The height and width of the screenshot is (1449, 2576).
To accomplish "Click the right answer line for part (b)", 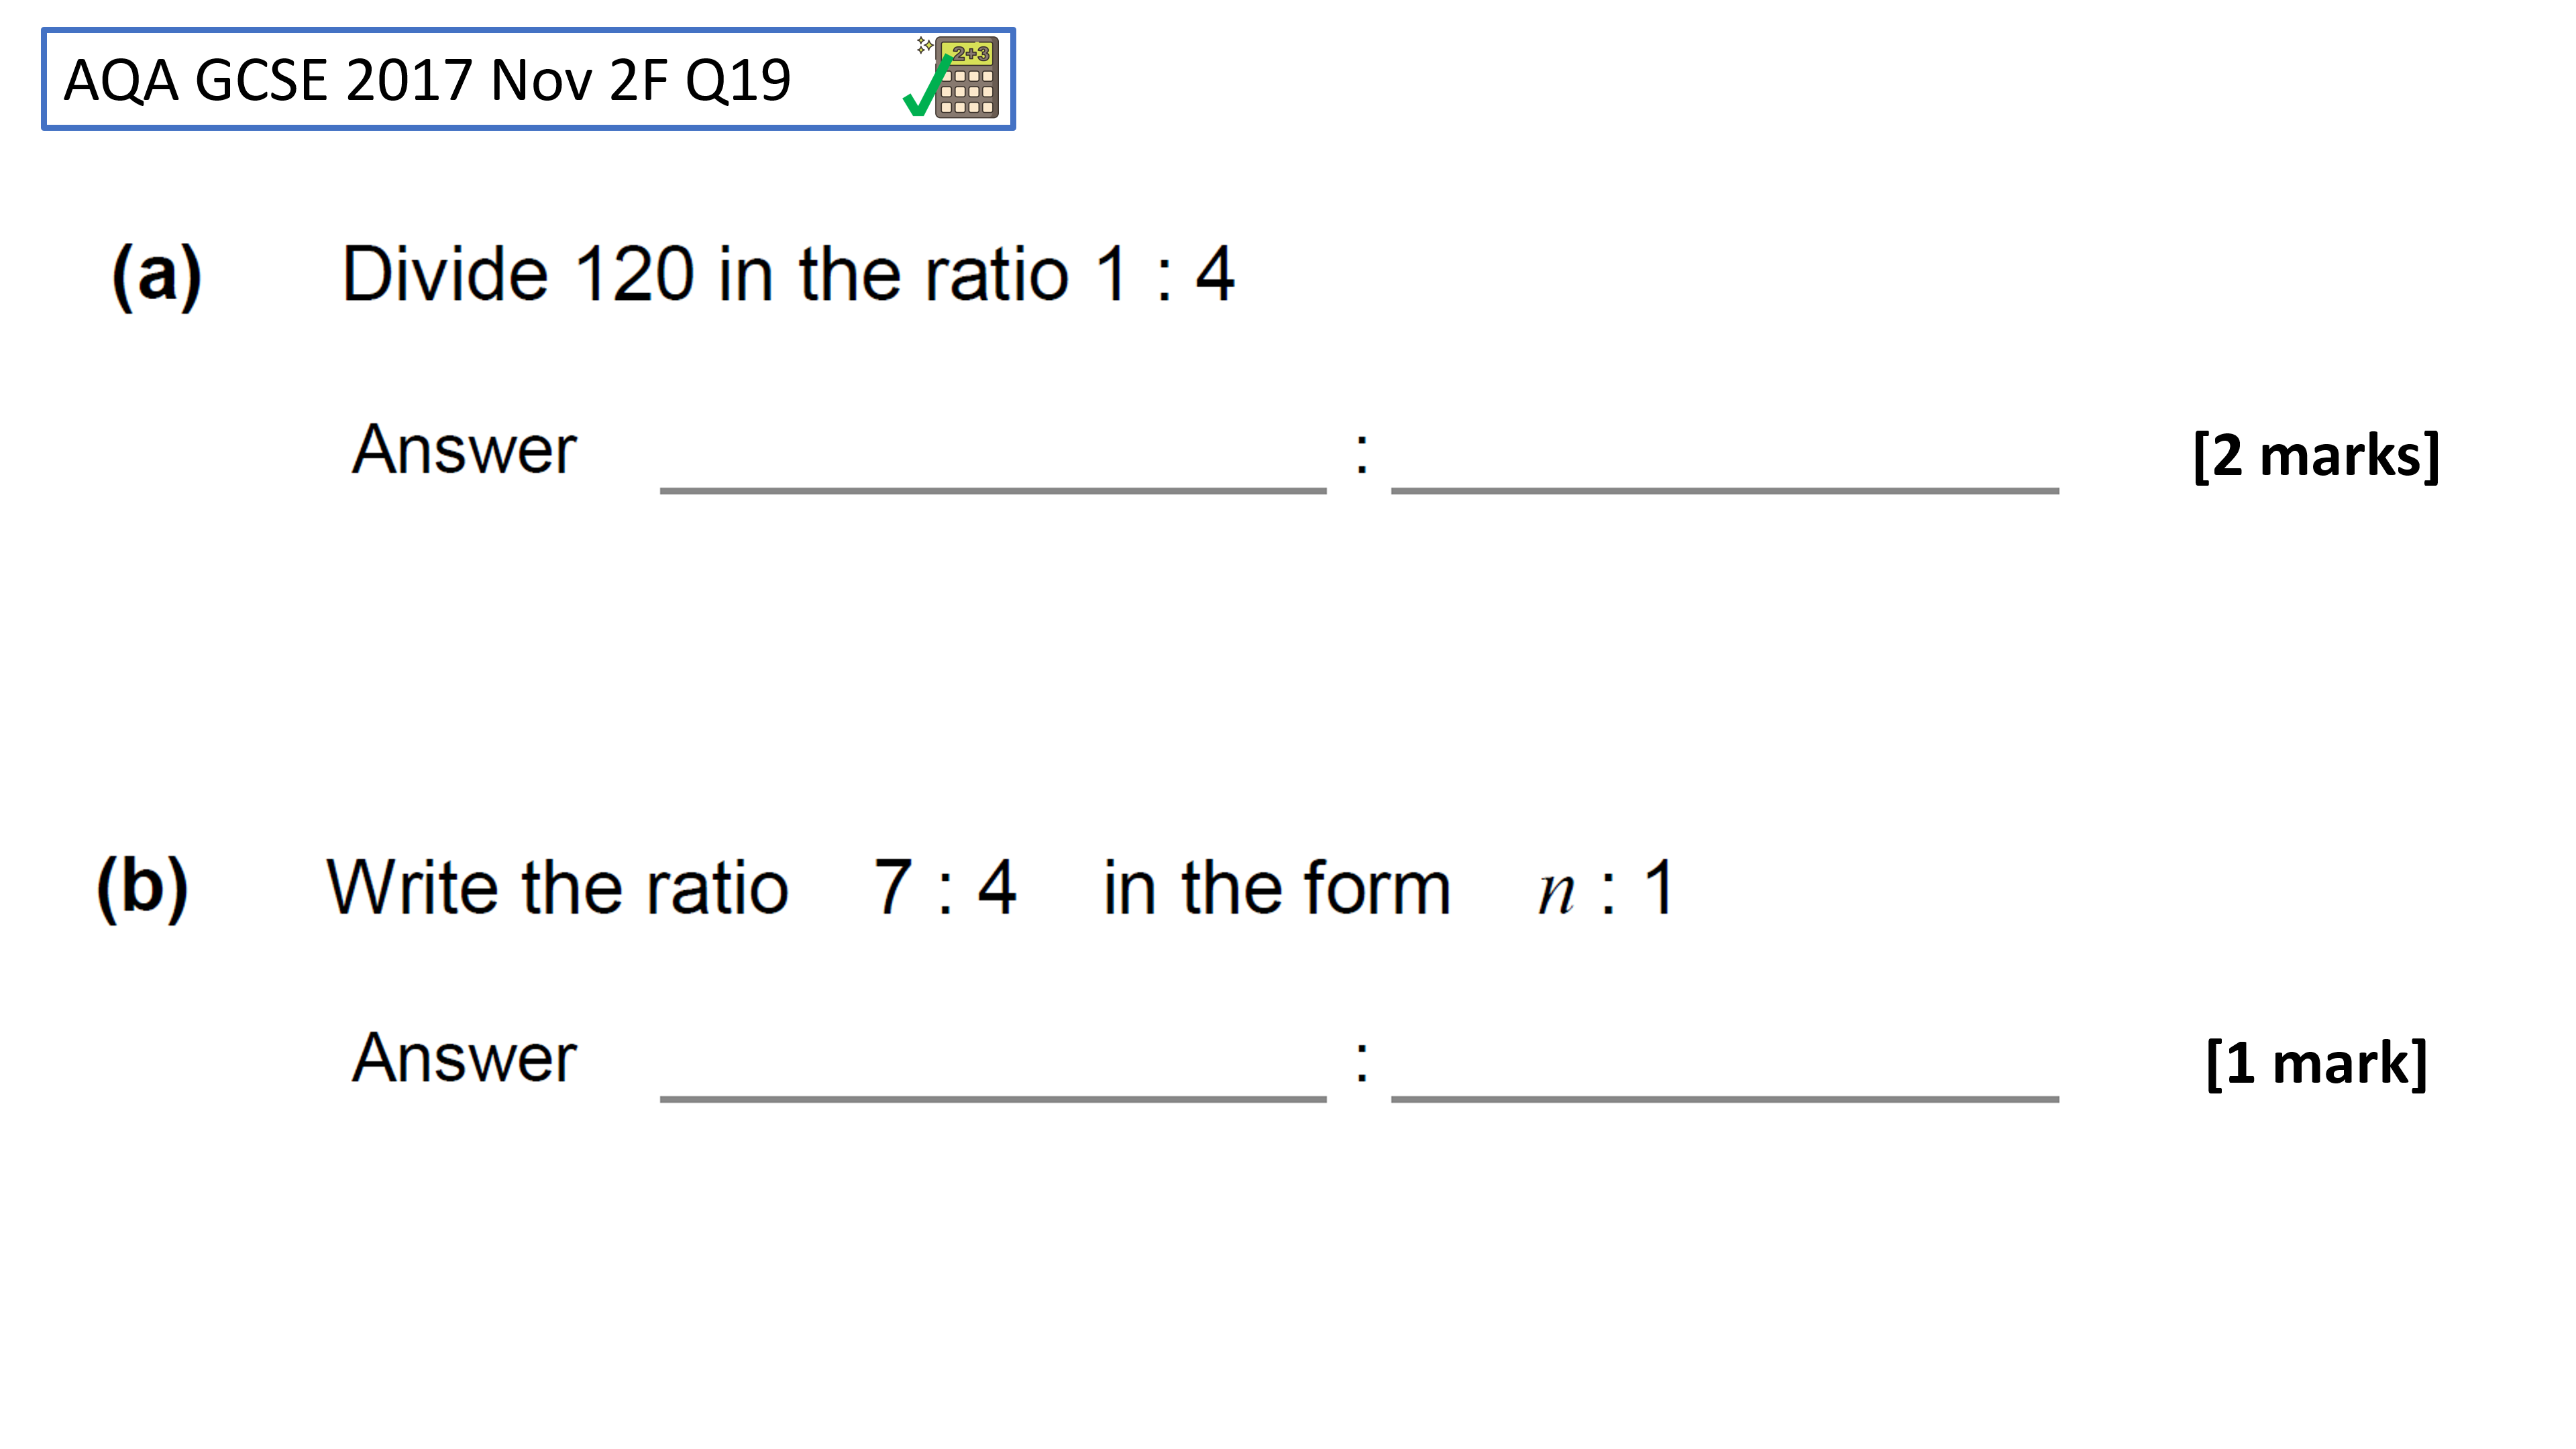I will (1725, 1098).
